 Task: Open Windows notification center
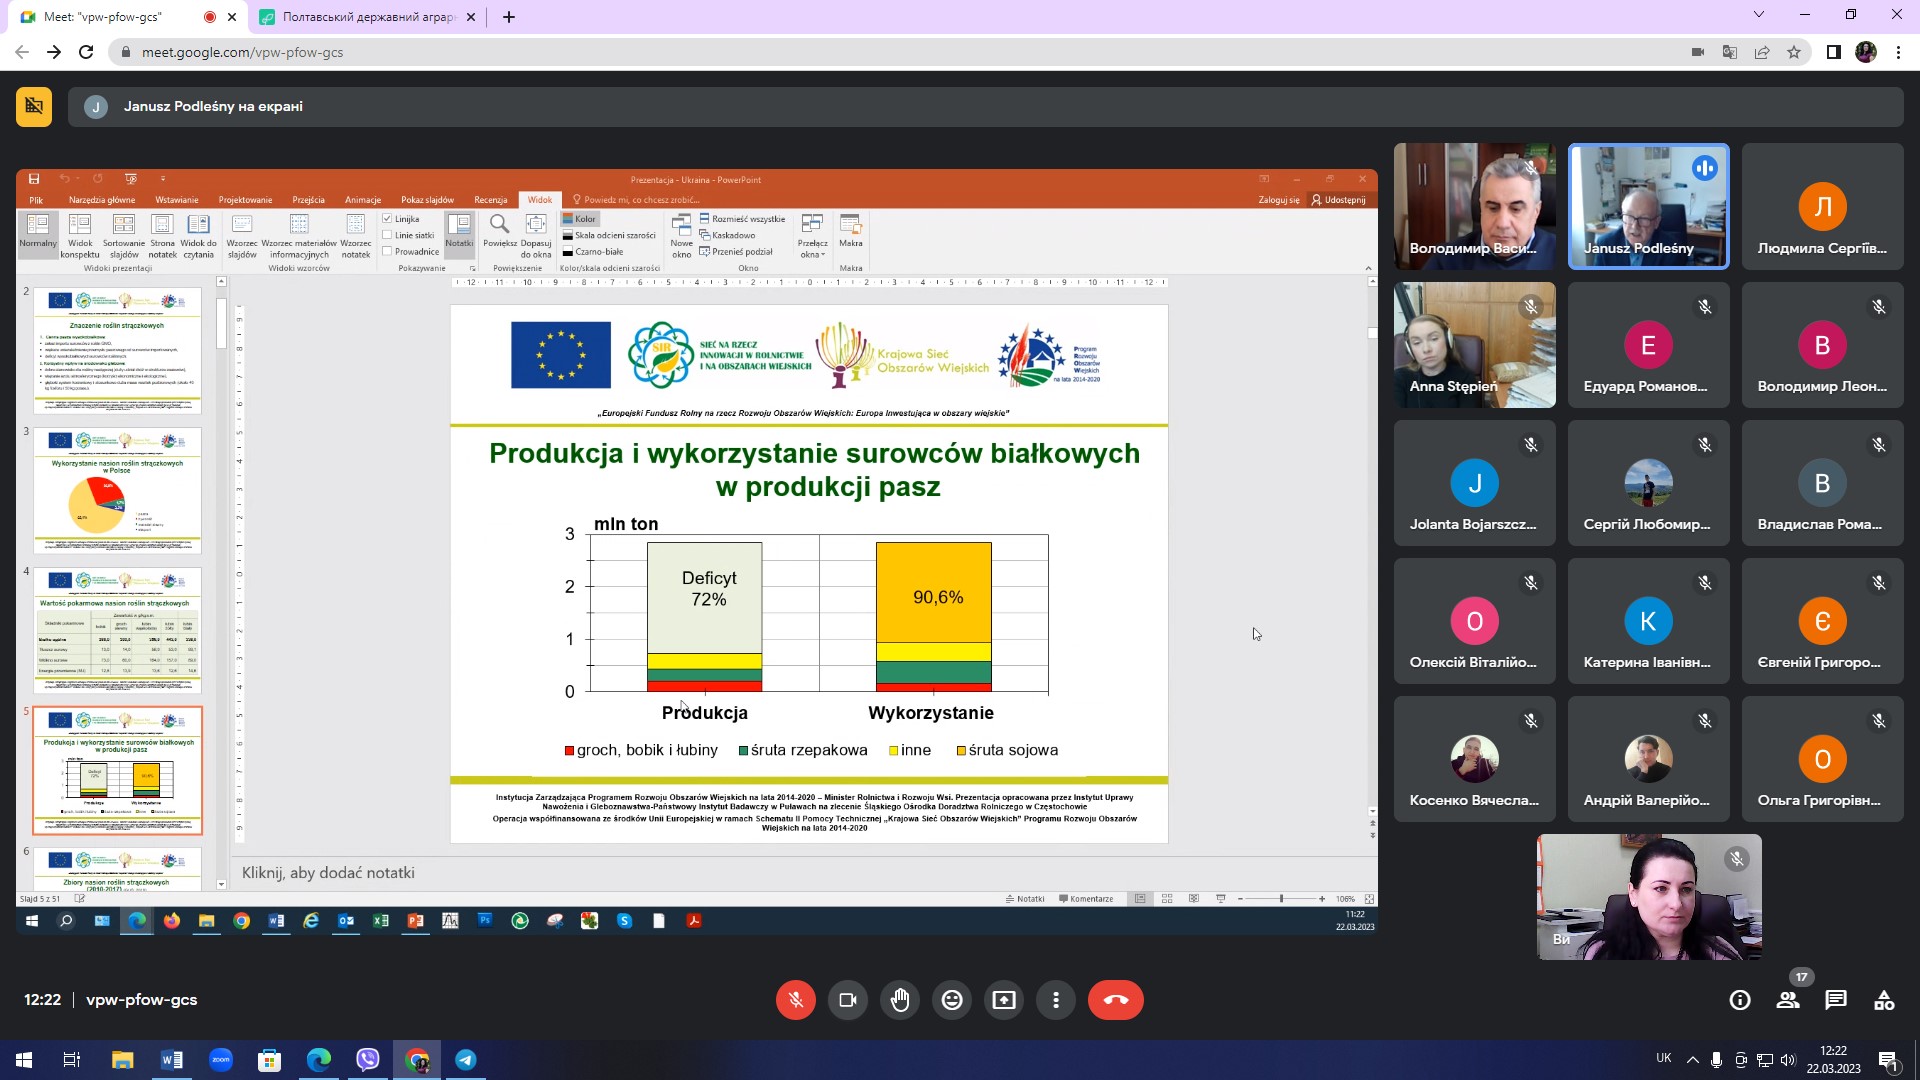pos(1889,1061)
